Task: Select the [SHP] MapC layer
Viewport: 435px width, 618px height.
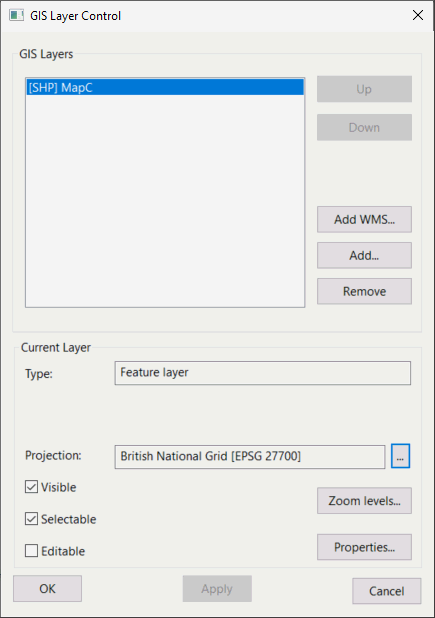Action: (x=165, y=87)
